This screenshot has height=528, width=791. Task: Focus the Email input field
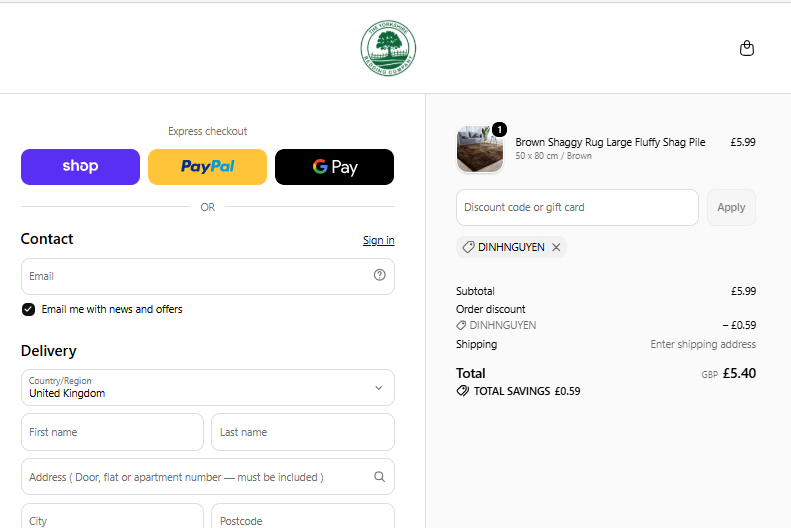click(x=208, y=276)
